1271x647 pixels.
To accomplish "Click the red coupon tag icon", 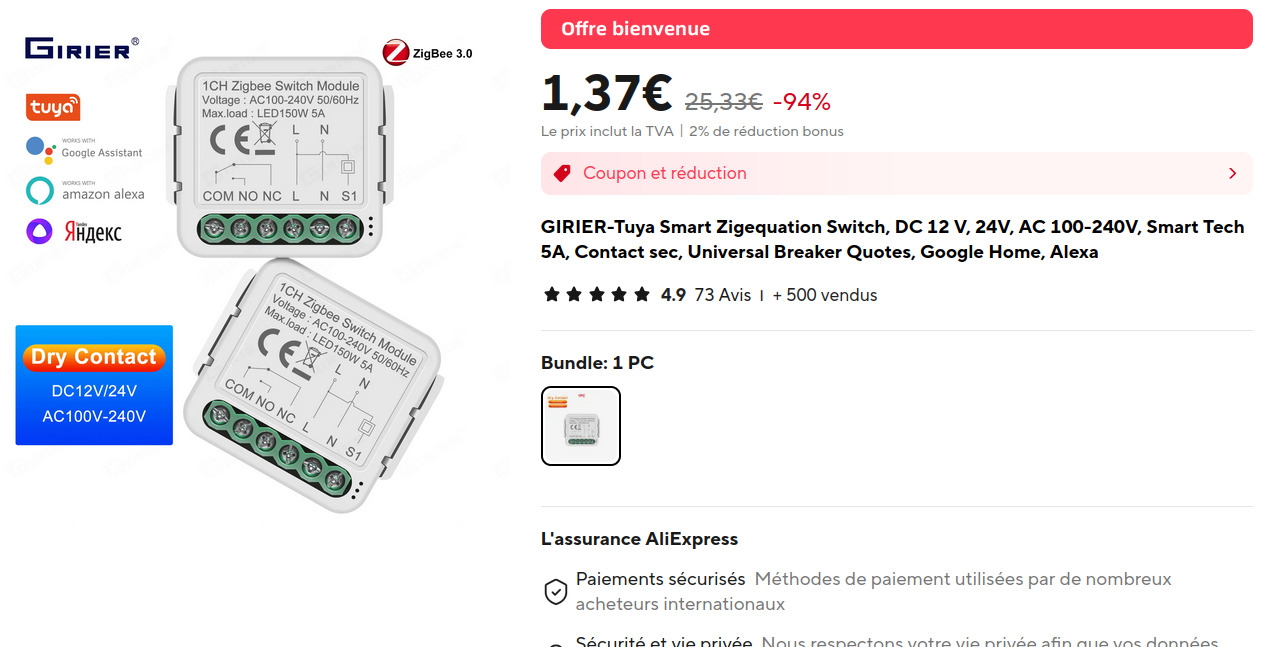I will coord(562,173).
